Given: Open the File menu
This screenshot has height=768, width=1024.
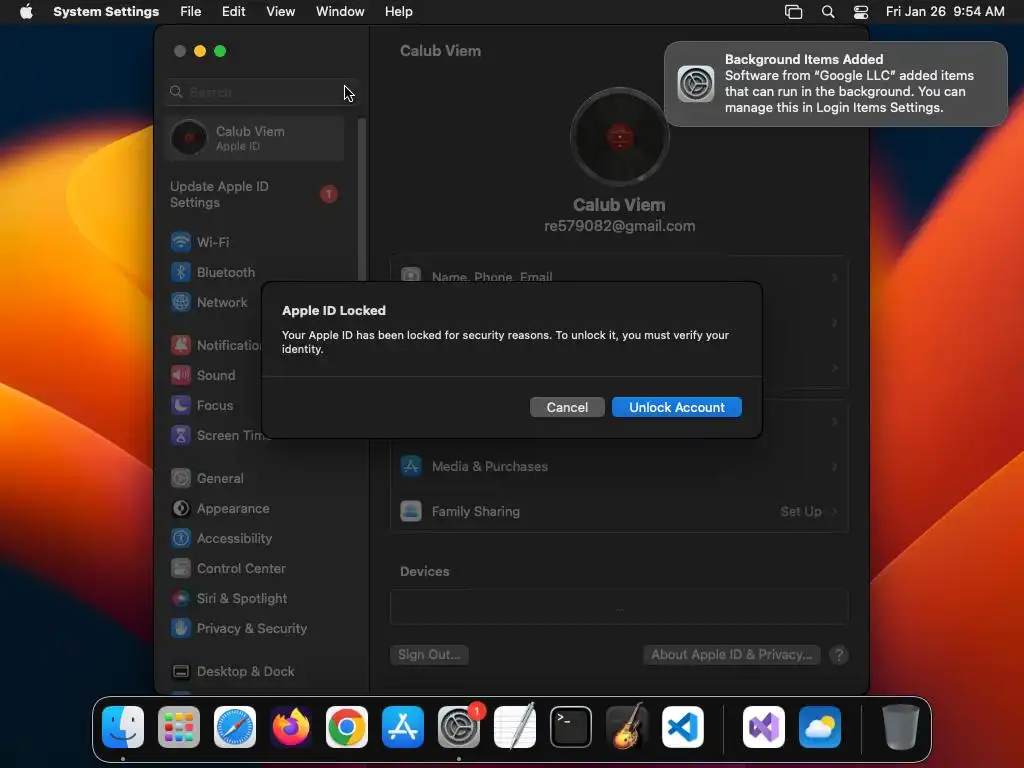Looking at the screenshot, I should (x=191, y=12).
